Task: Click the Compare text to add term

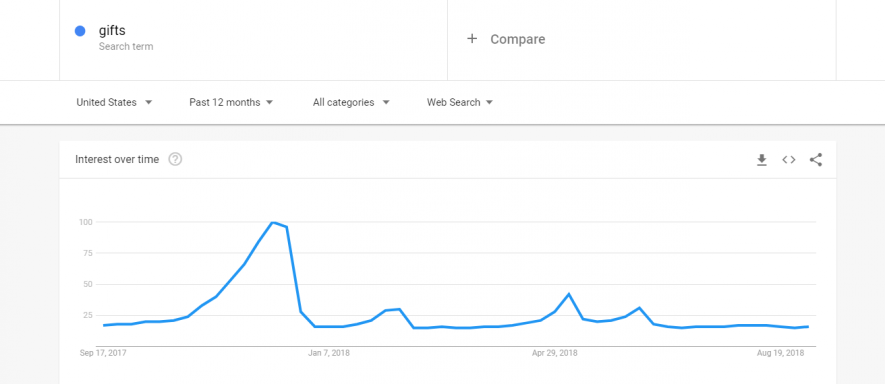Action: [x=518, y=39]
